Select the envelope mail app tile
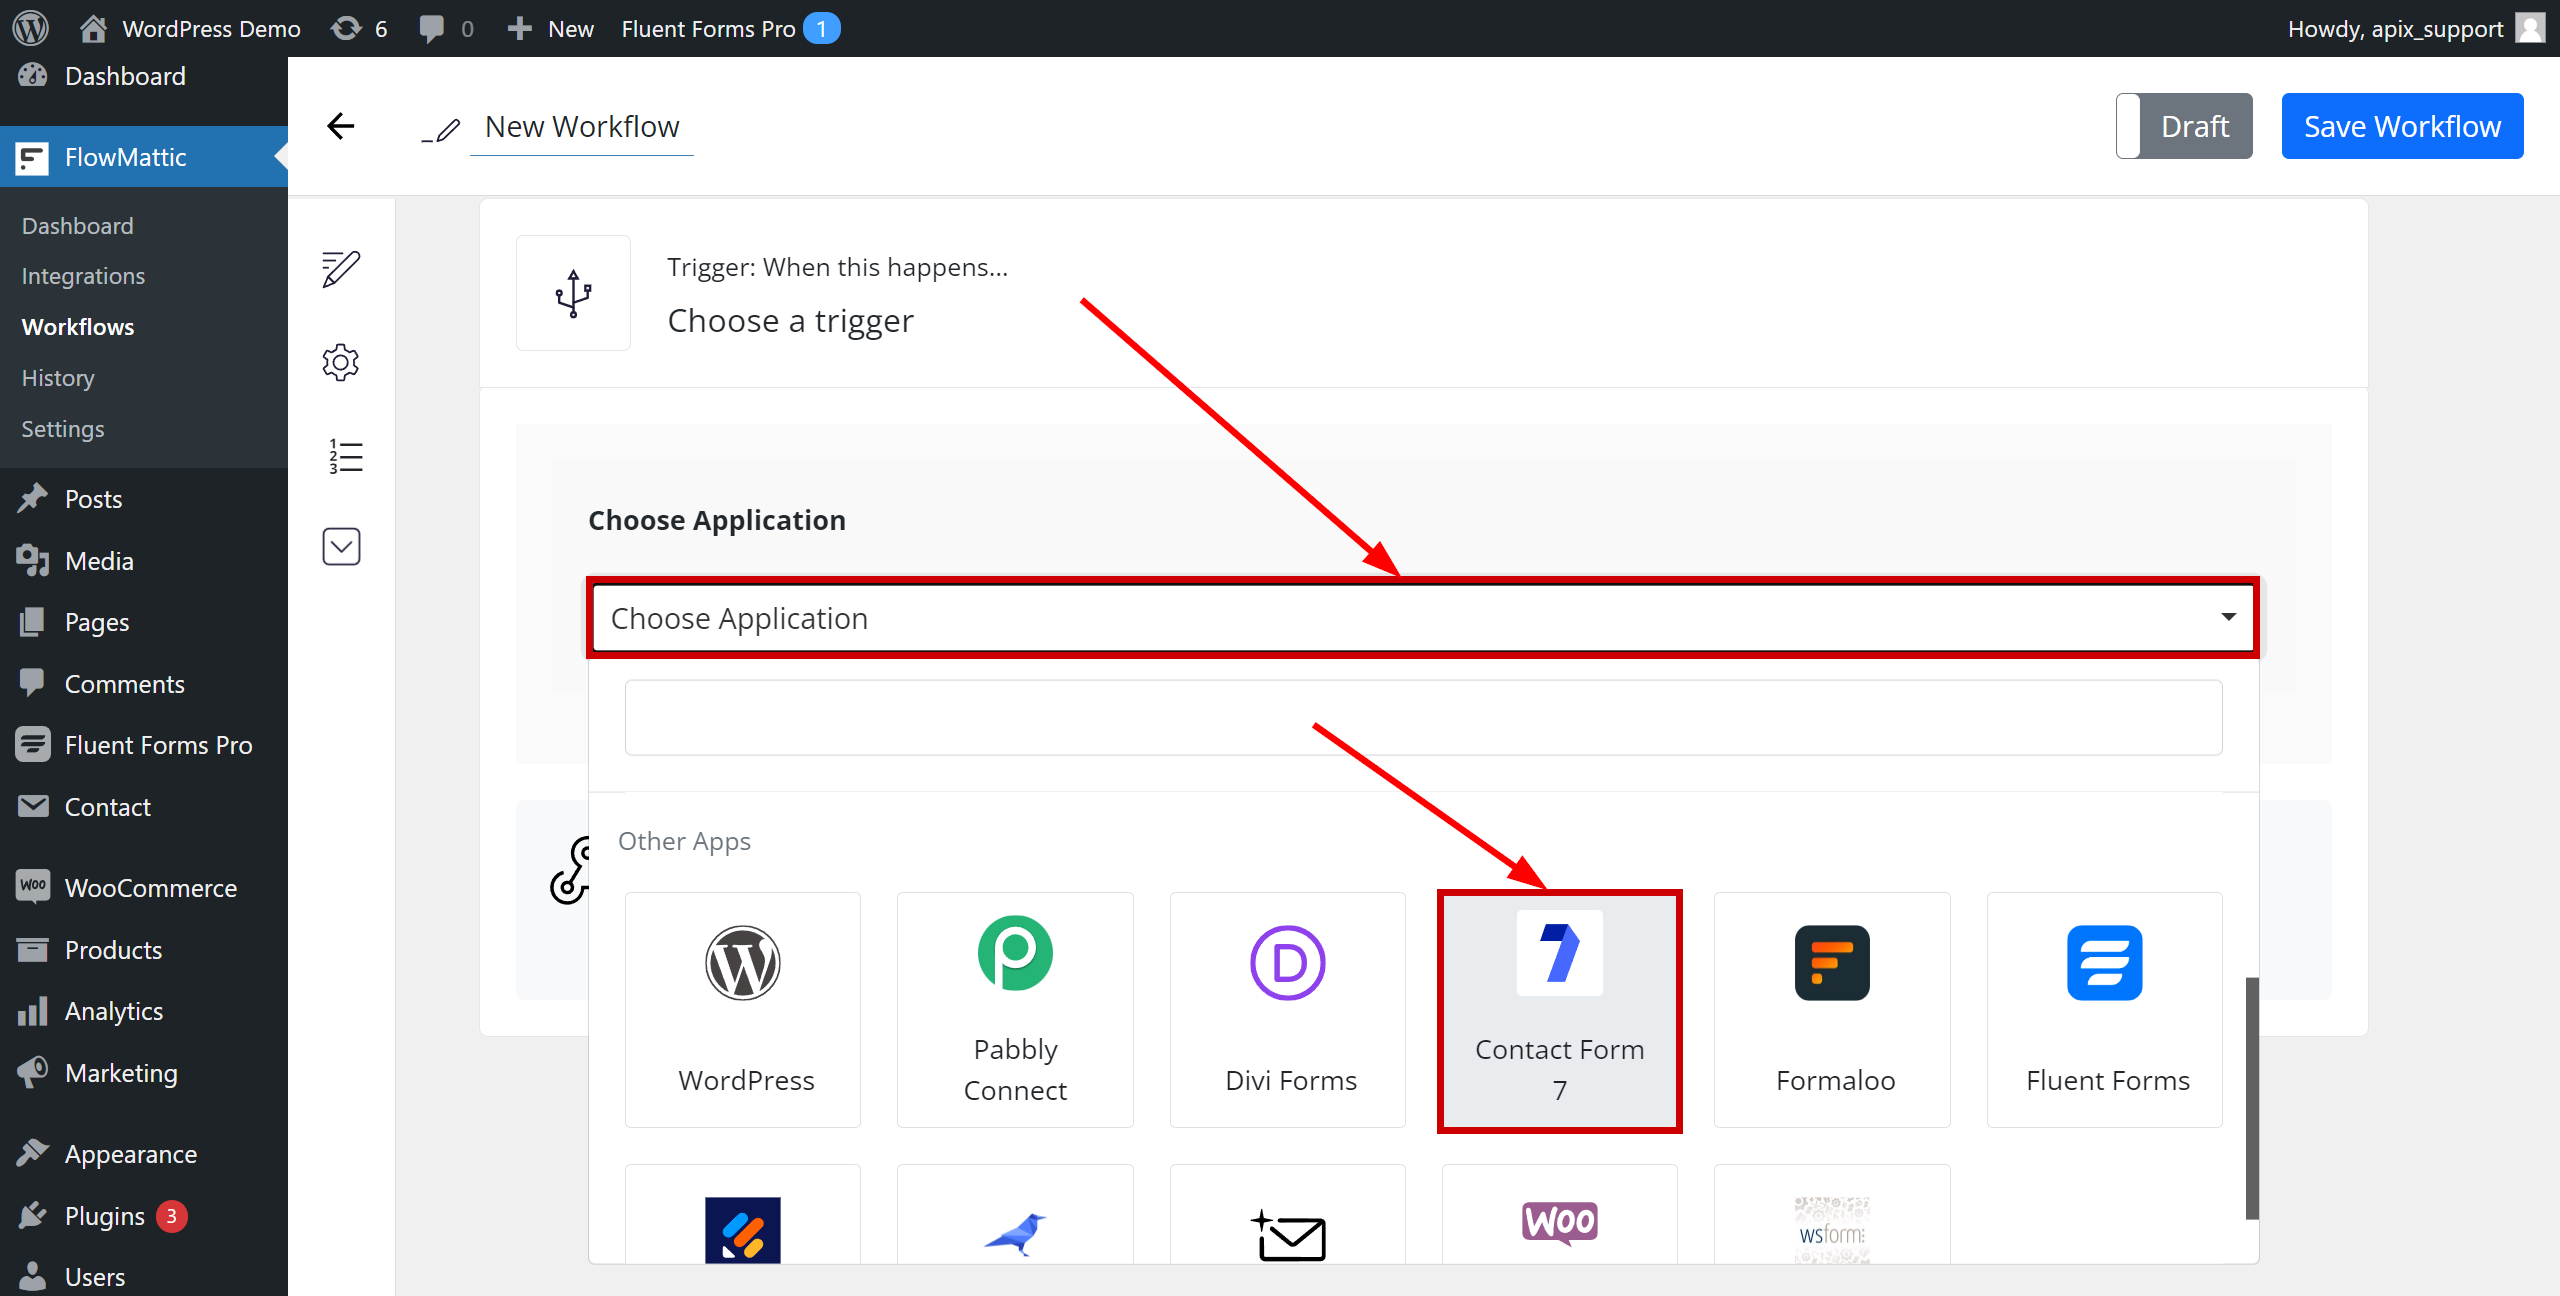 pos(1288,1214)
